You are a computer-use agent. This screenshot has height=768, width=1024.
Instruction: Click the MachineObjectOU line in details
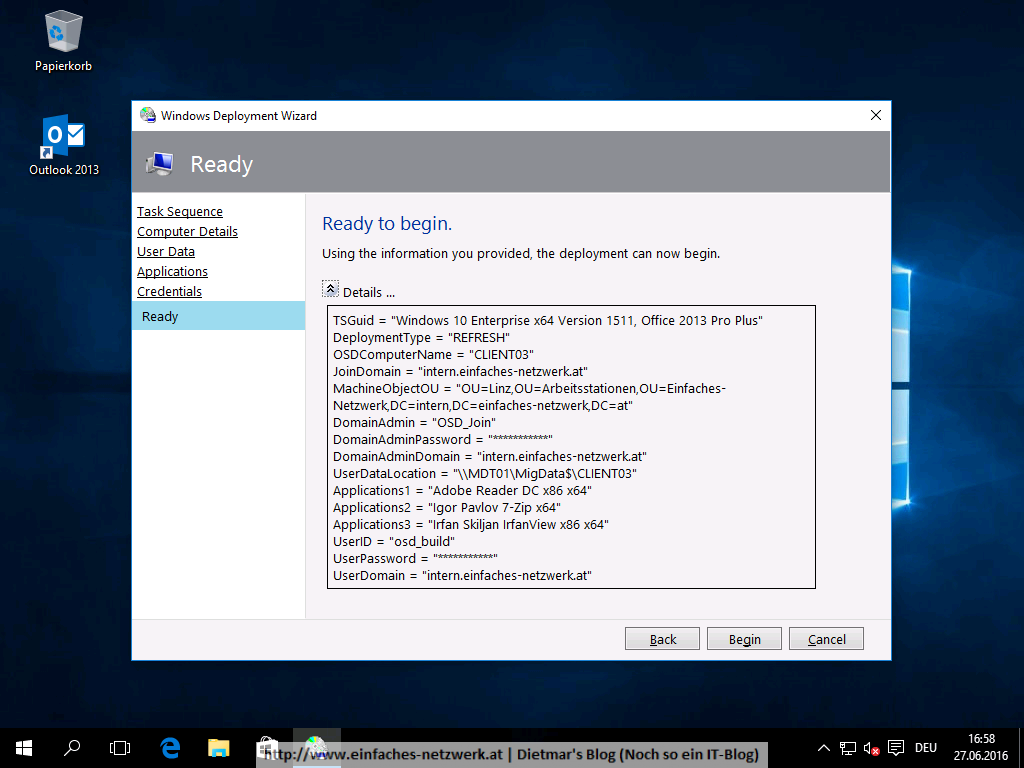[x=530, y=397]
